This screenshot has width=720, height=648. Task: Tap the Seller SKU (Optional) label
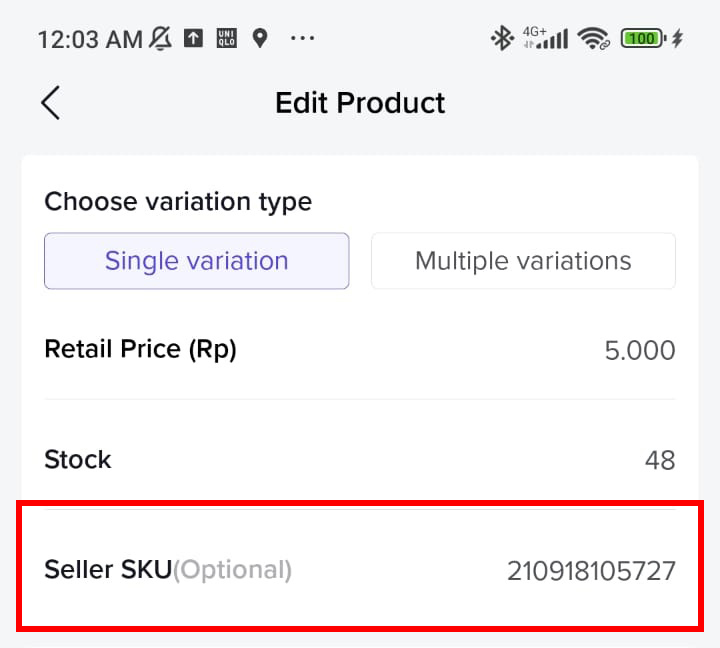[x=168, y=570]
